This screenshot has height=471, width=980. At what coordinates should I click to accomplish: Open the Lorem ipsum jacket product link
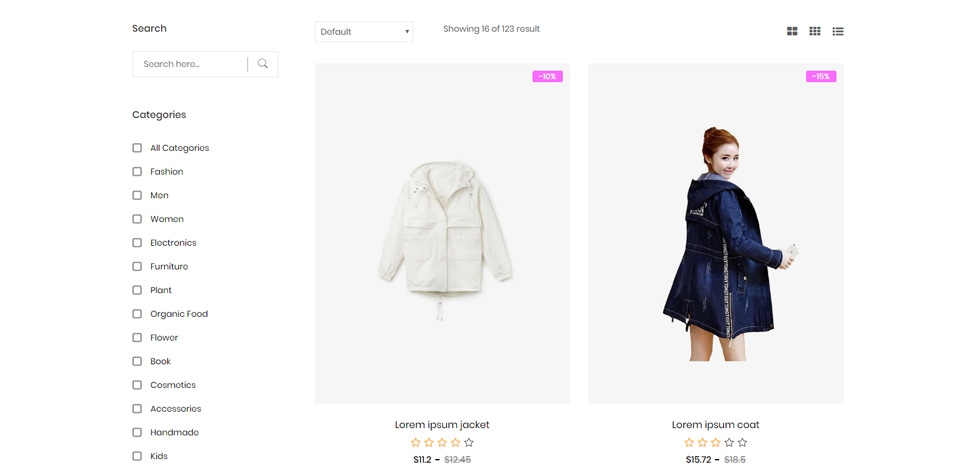pos(442,425)
